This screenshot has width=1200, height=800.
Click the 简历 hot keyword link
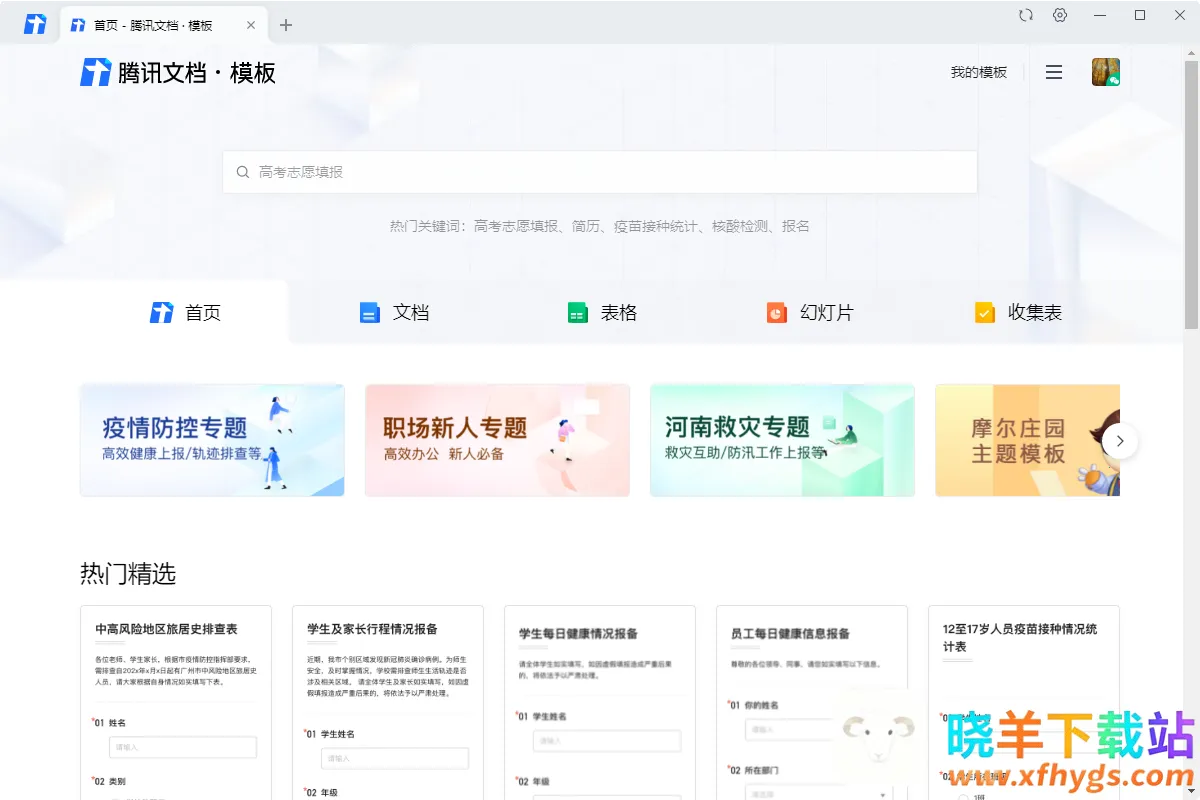click(x=585, y=226)
